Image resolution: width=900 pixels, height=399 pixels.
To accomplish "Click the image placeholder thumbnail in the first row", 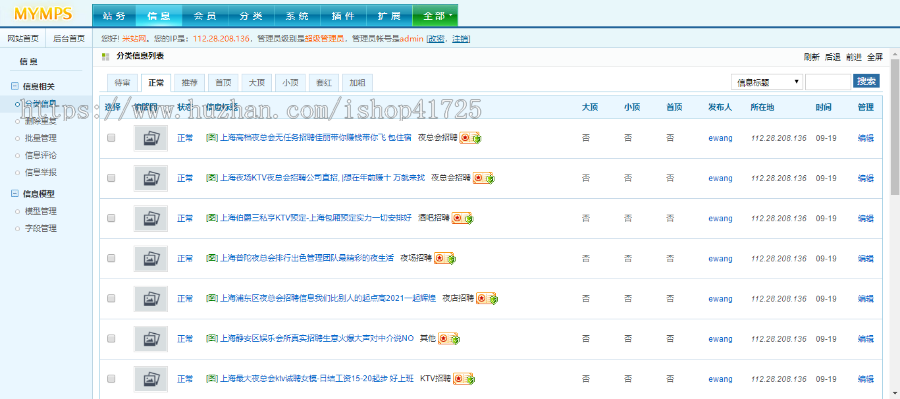I will tap(151, 138).
